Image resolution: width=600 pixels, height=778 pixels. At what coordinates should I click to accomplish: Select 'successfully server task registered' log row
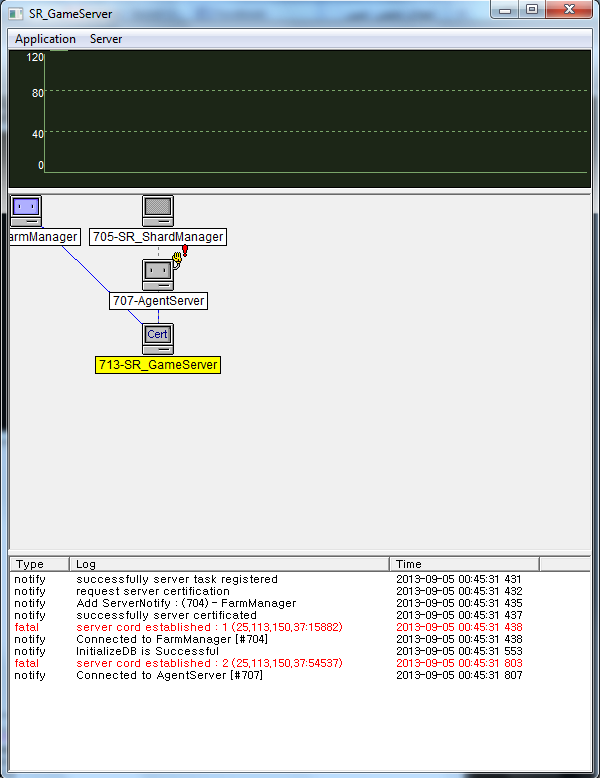click(300, 579)
